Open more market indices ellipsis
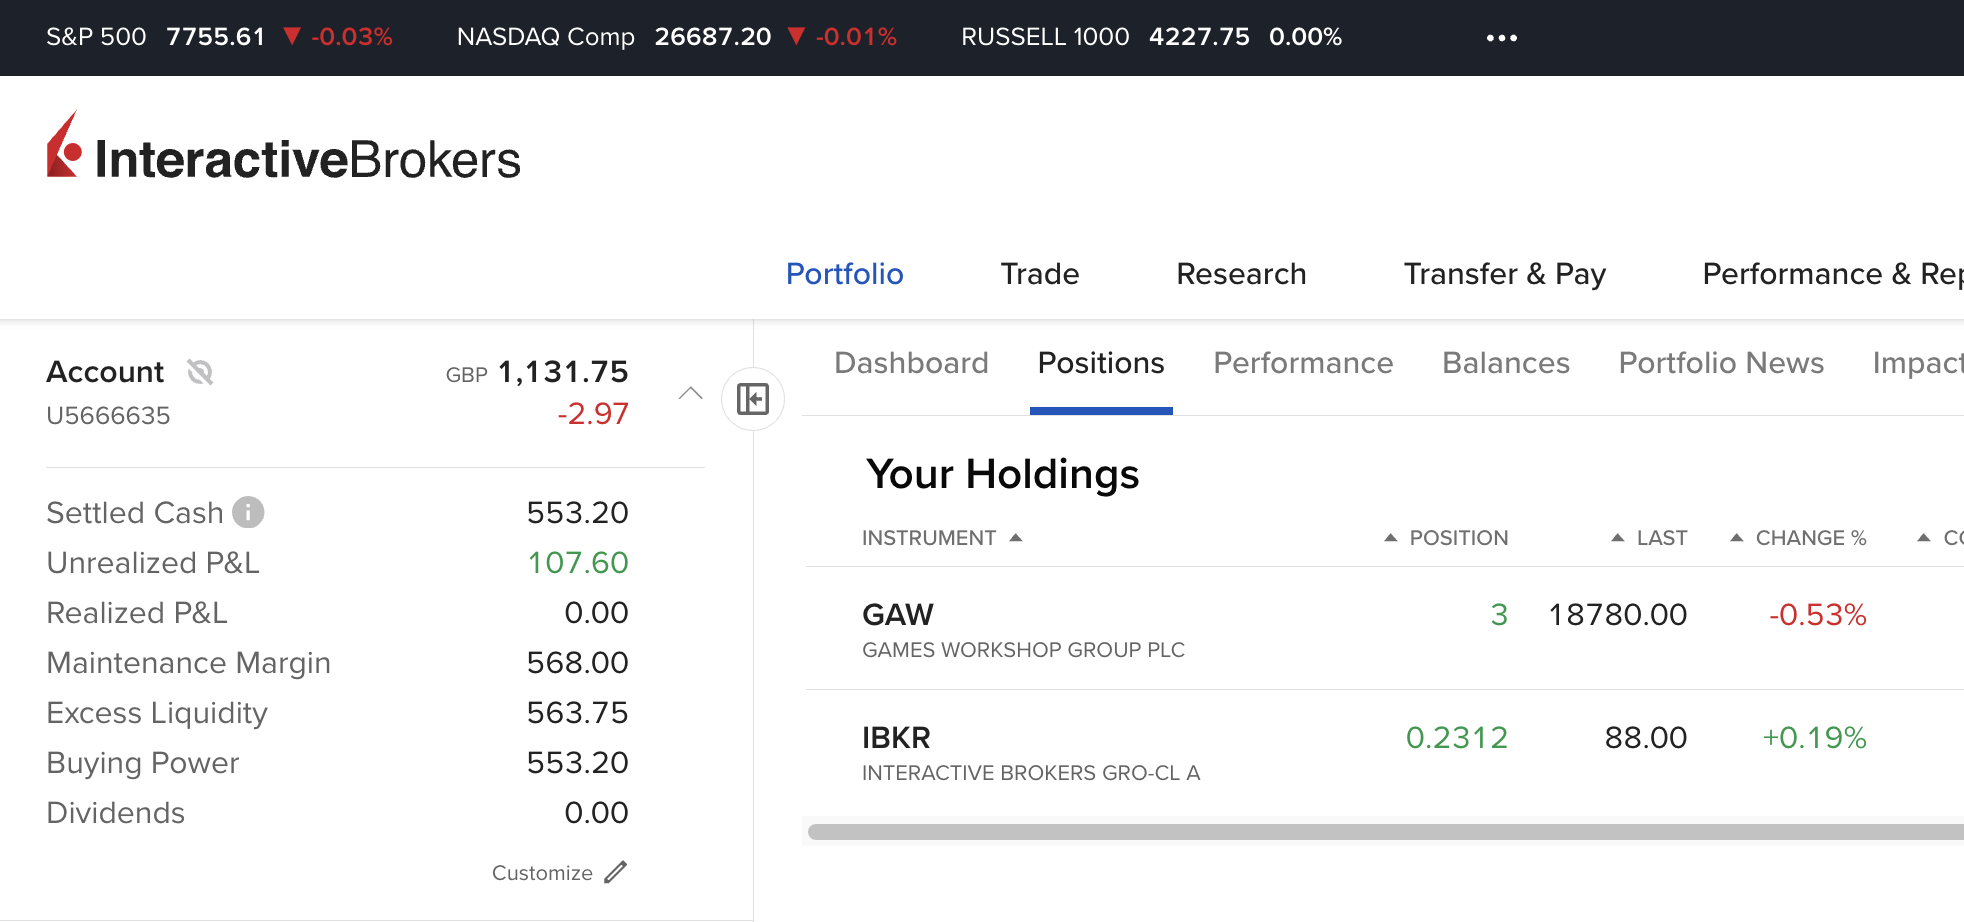The image size is (1964, 922). coord(1501,38)
